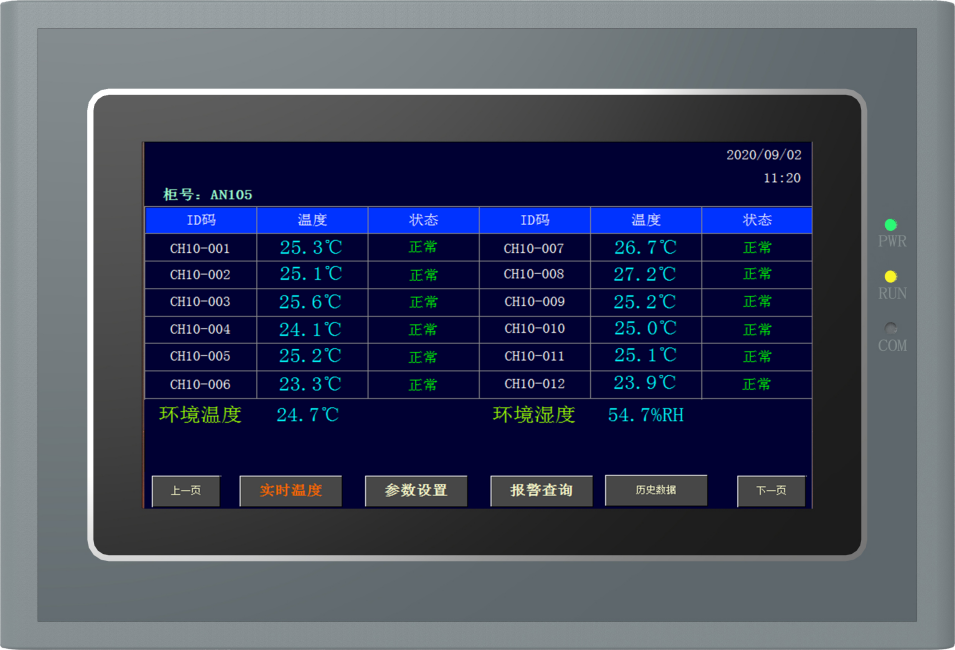Go to next page with 下一页
Viewport: 955px width, 650px height.
click(x=770, y=491)
